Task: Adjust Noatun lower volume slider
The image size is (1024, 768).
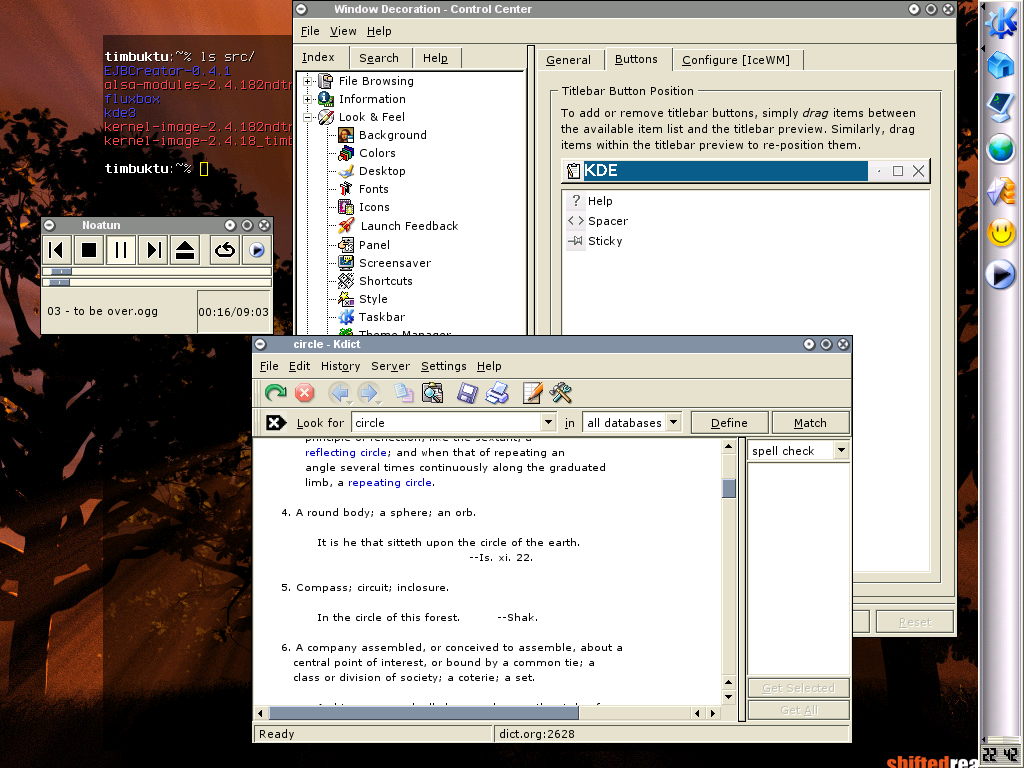Action: click(59, 282)
